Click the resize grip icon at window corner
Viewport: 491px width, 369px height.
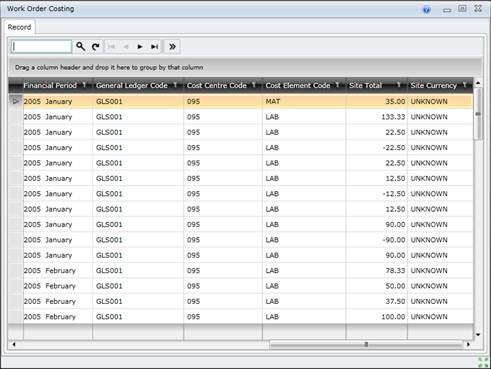[x=483, y=362]
